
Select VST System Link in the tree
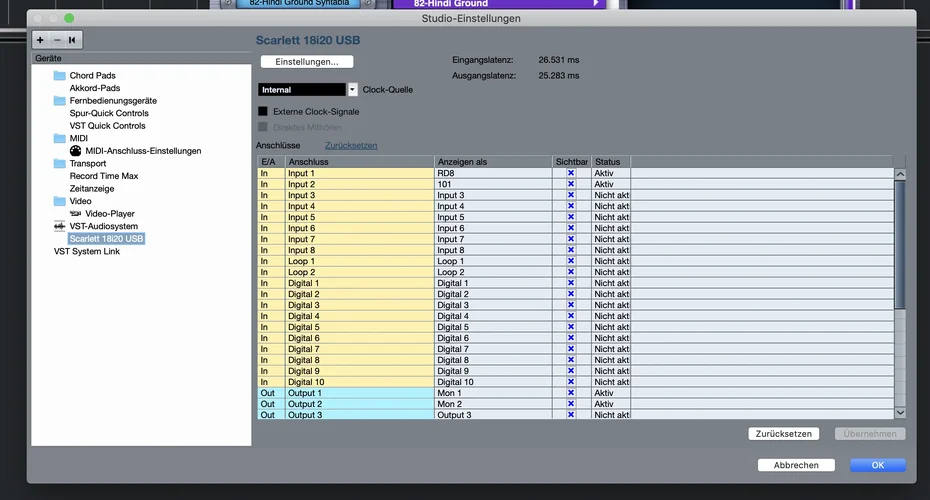[x=87, y=251]
